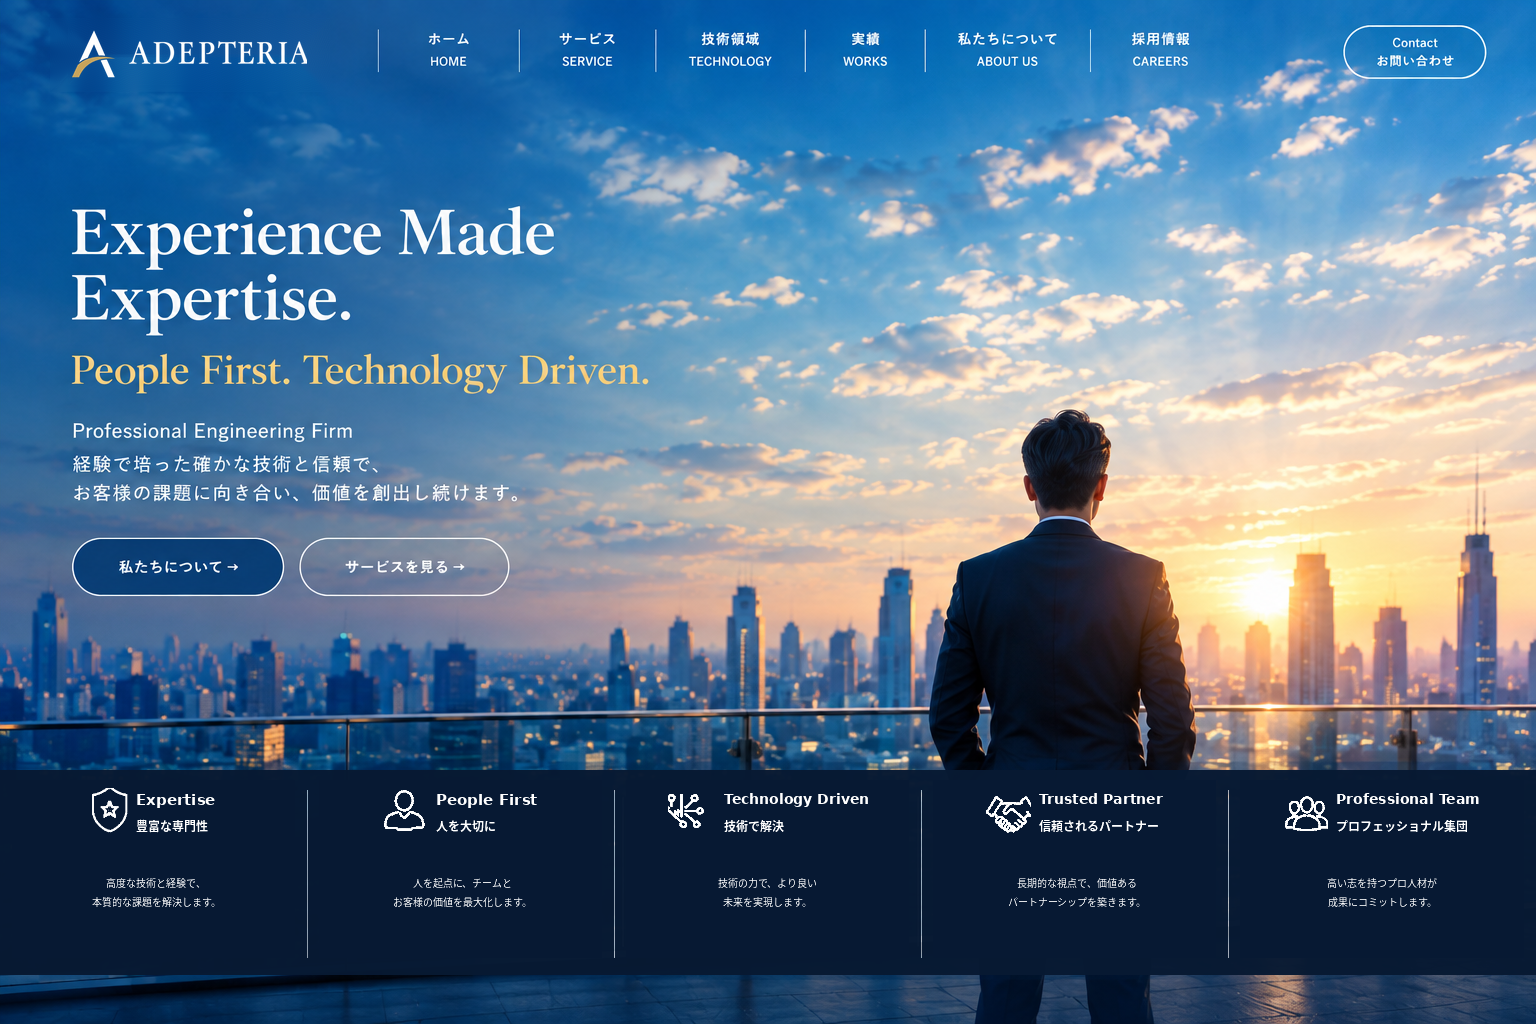
Task: Click the 人を大切に subtitle
Action: click(x=466, y=826)
